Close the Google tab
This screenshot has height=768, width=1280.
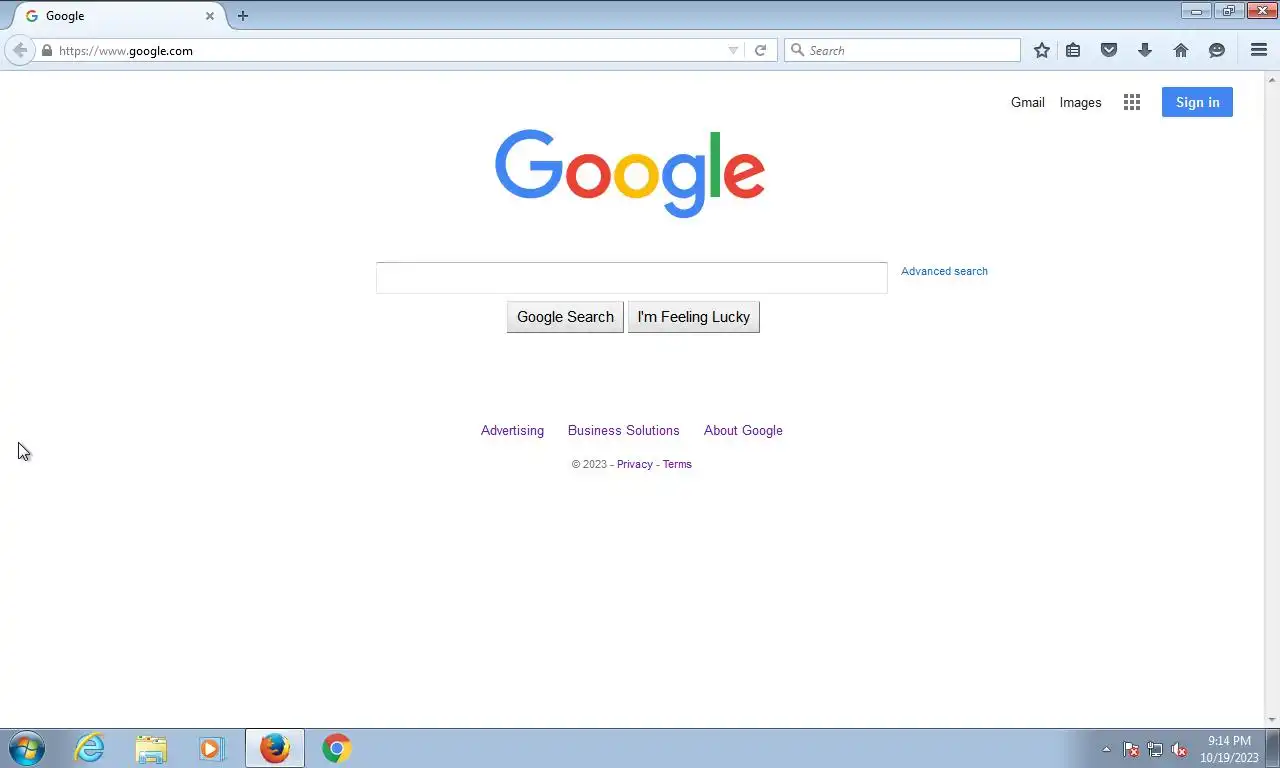[210, 16]
